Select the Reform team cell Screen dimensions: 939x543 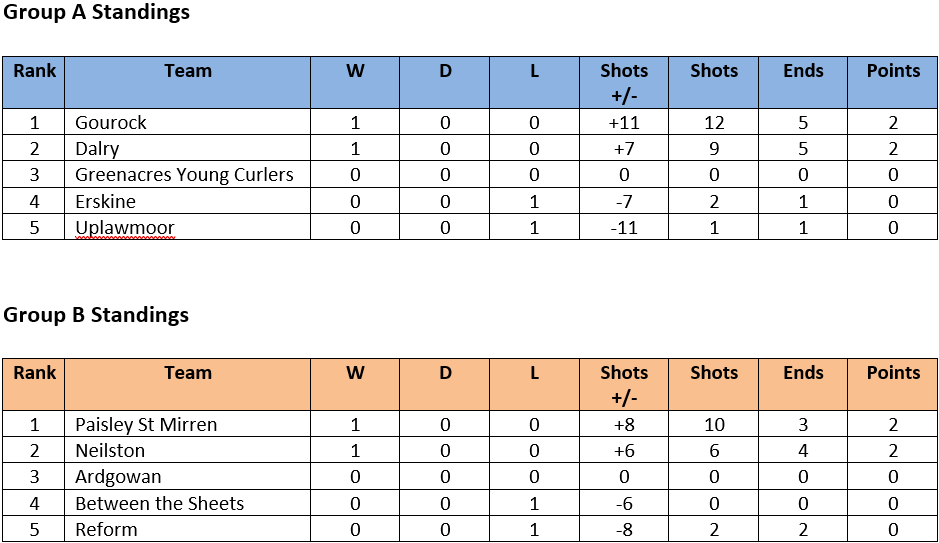click(x=106, y=529)
